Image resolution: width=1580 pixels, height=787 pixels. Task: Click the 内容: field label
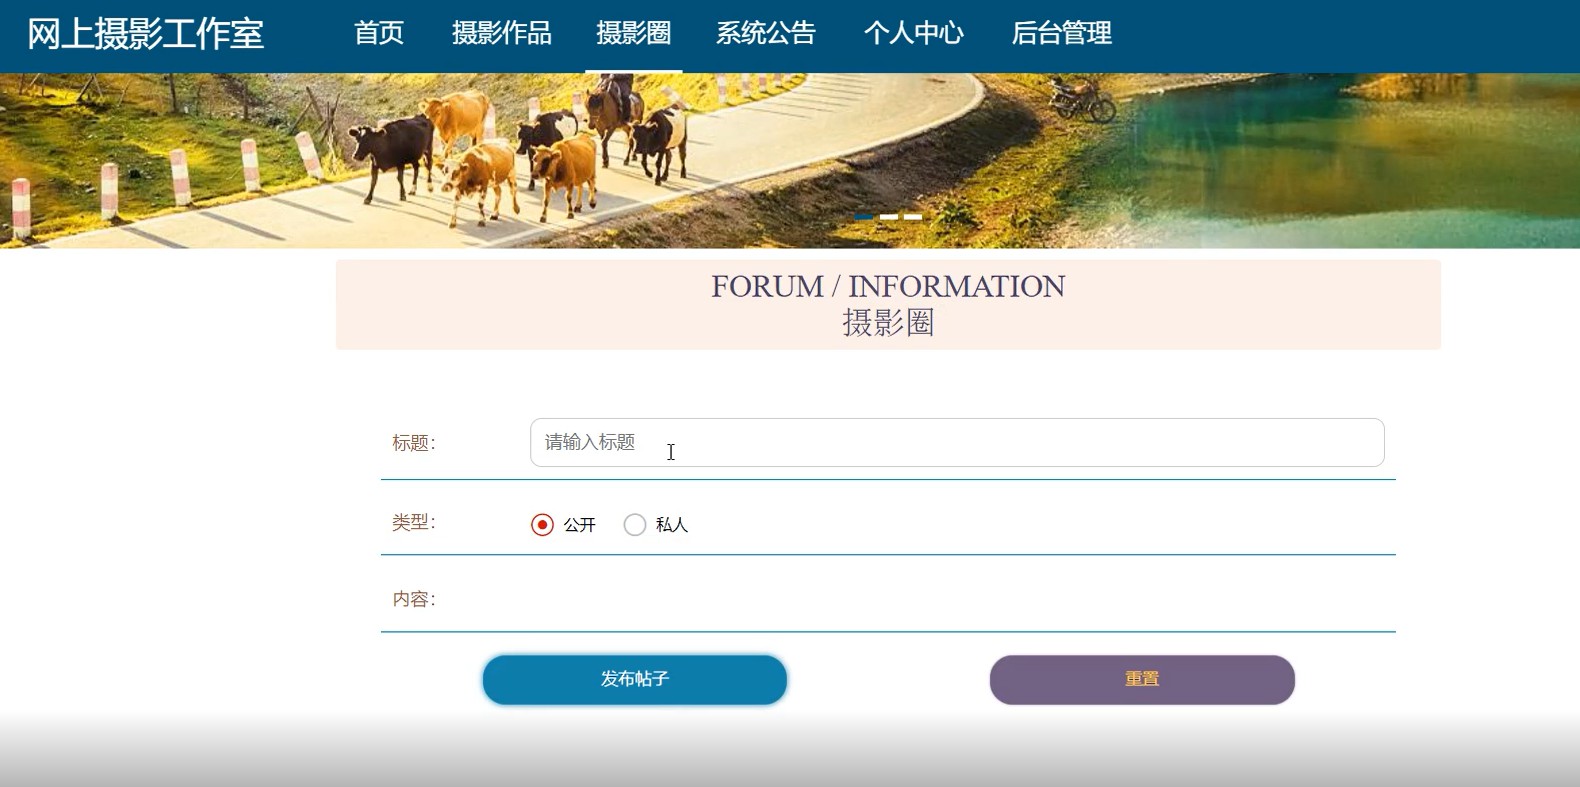click(x=414, y=599)
